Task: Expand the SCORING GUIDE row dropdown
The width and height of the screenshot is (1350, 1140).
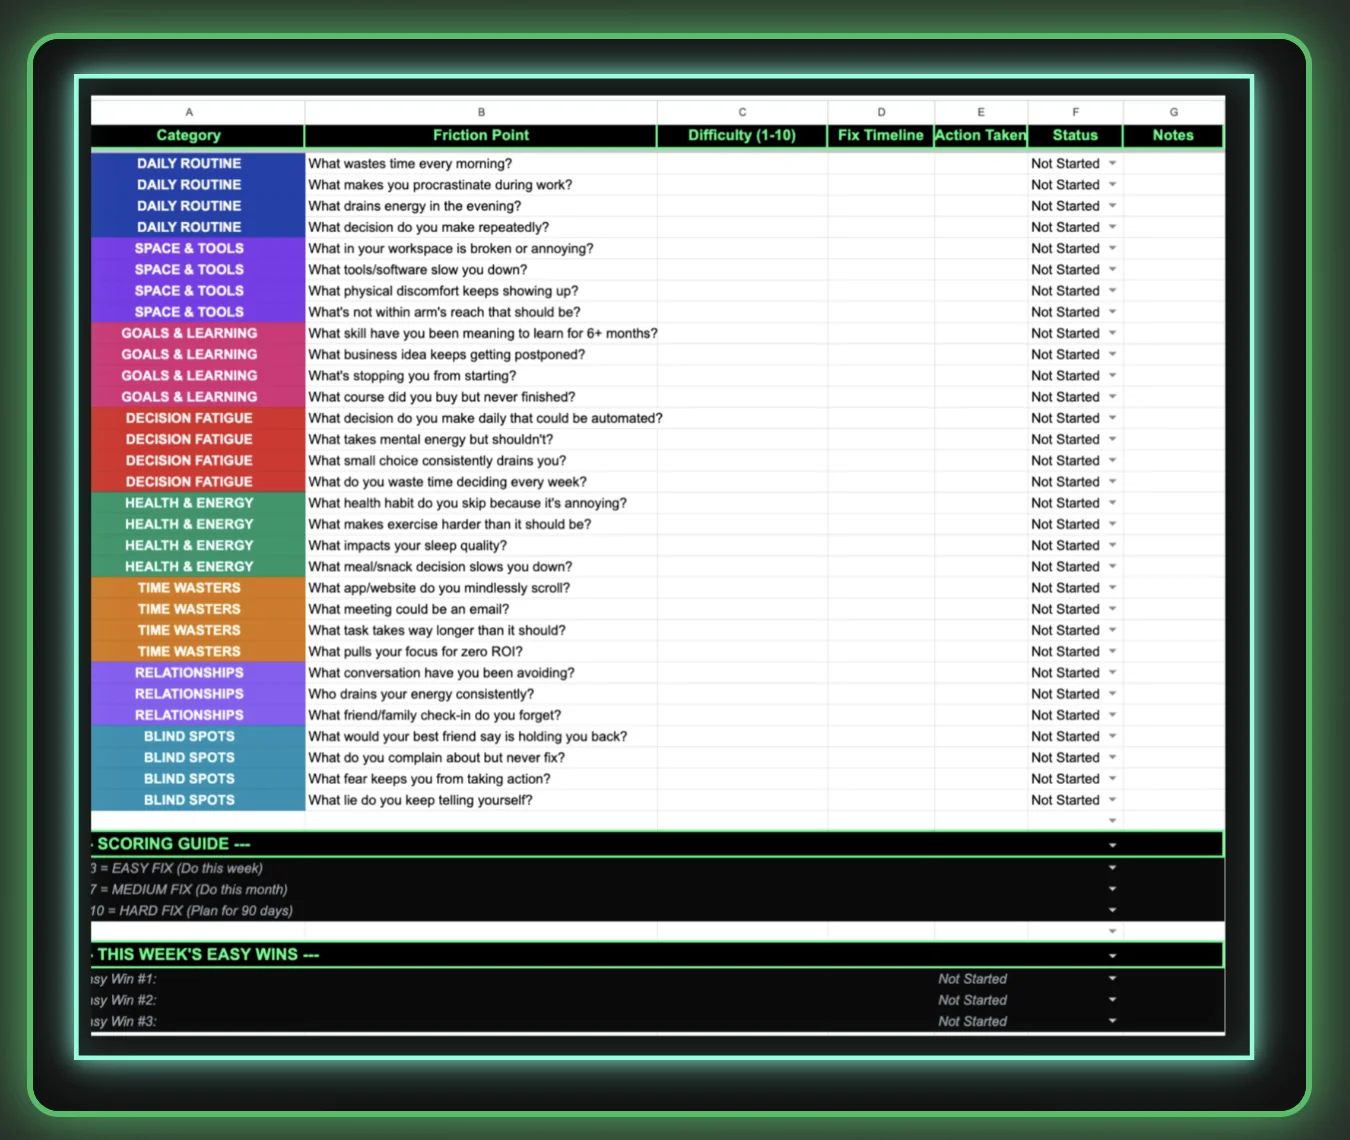Action: pyautogui.click(x=1112, y=843)
